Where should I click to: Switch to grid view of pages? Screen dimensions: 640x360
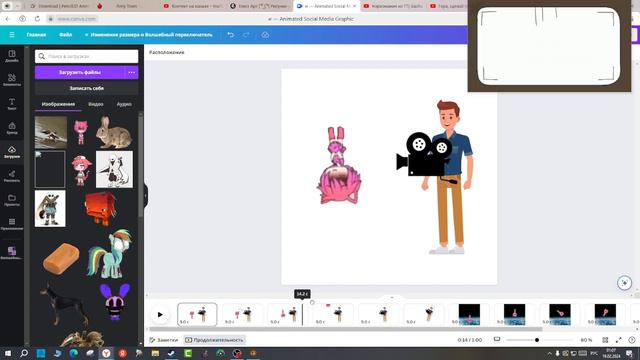tap(605, 340)
